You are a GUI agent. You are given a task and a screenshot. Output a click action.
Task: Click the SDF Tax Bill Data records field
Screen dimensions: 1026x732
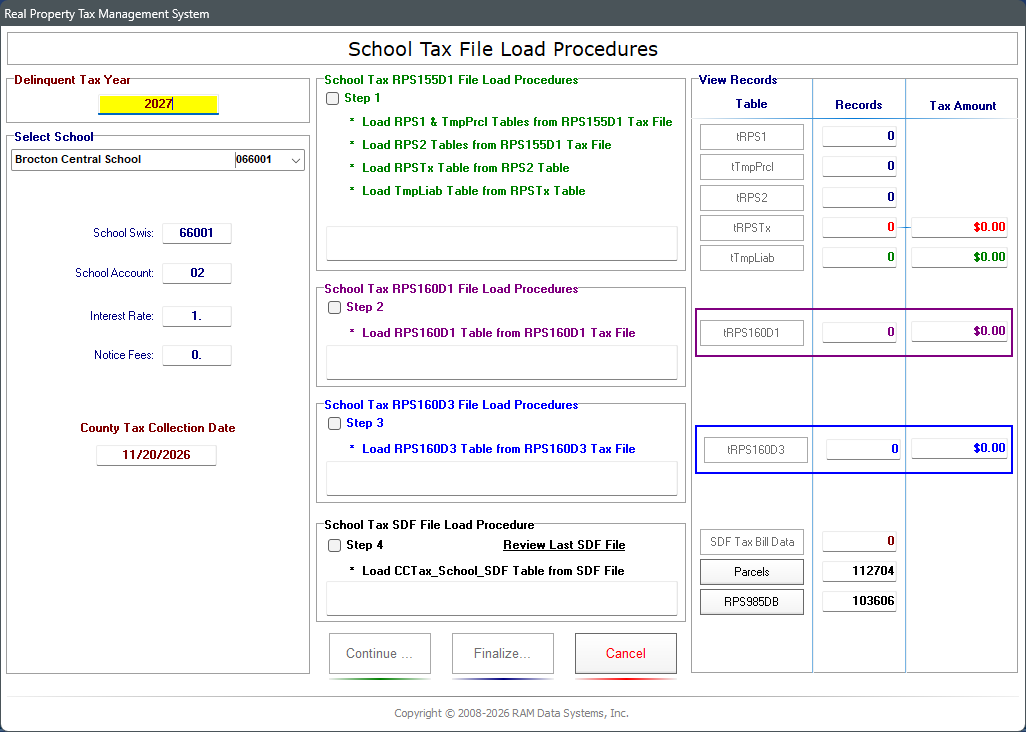point(859,541)
